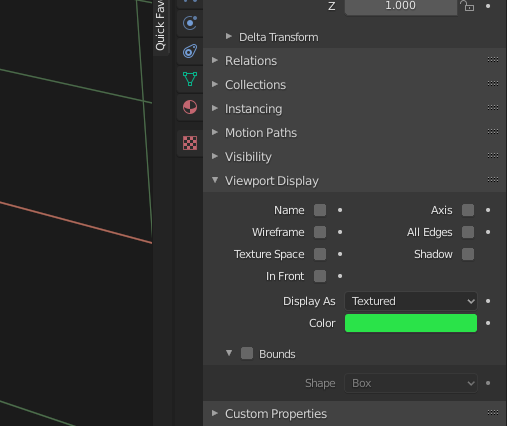
Task: Click animate dot beside In Front checkbox
Action: (x=340, y=276)
